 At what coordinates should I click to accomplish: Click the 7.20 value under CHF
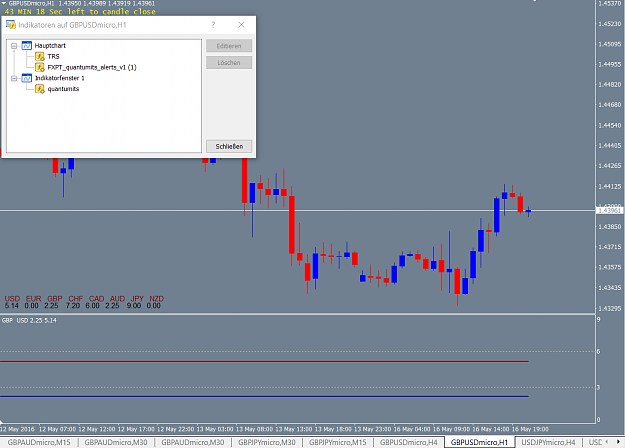[73, 306]
